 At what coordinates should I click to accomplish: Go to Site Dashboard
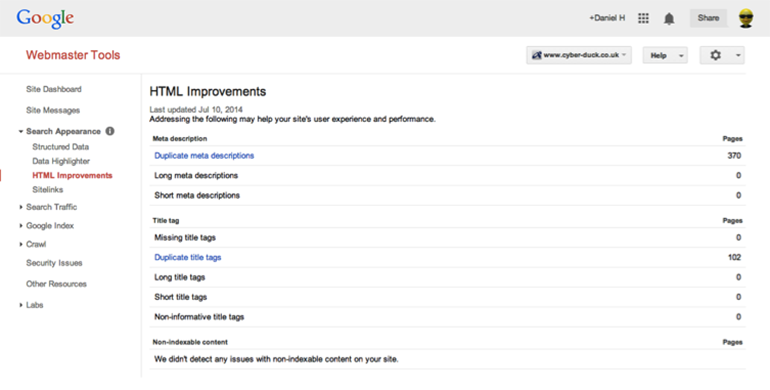click(x=54, y=89)
